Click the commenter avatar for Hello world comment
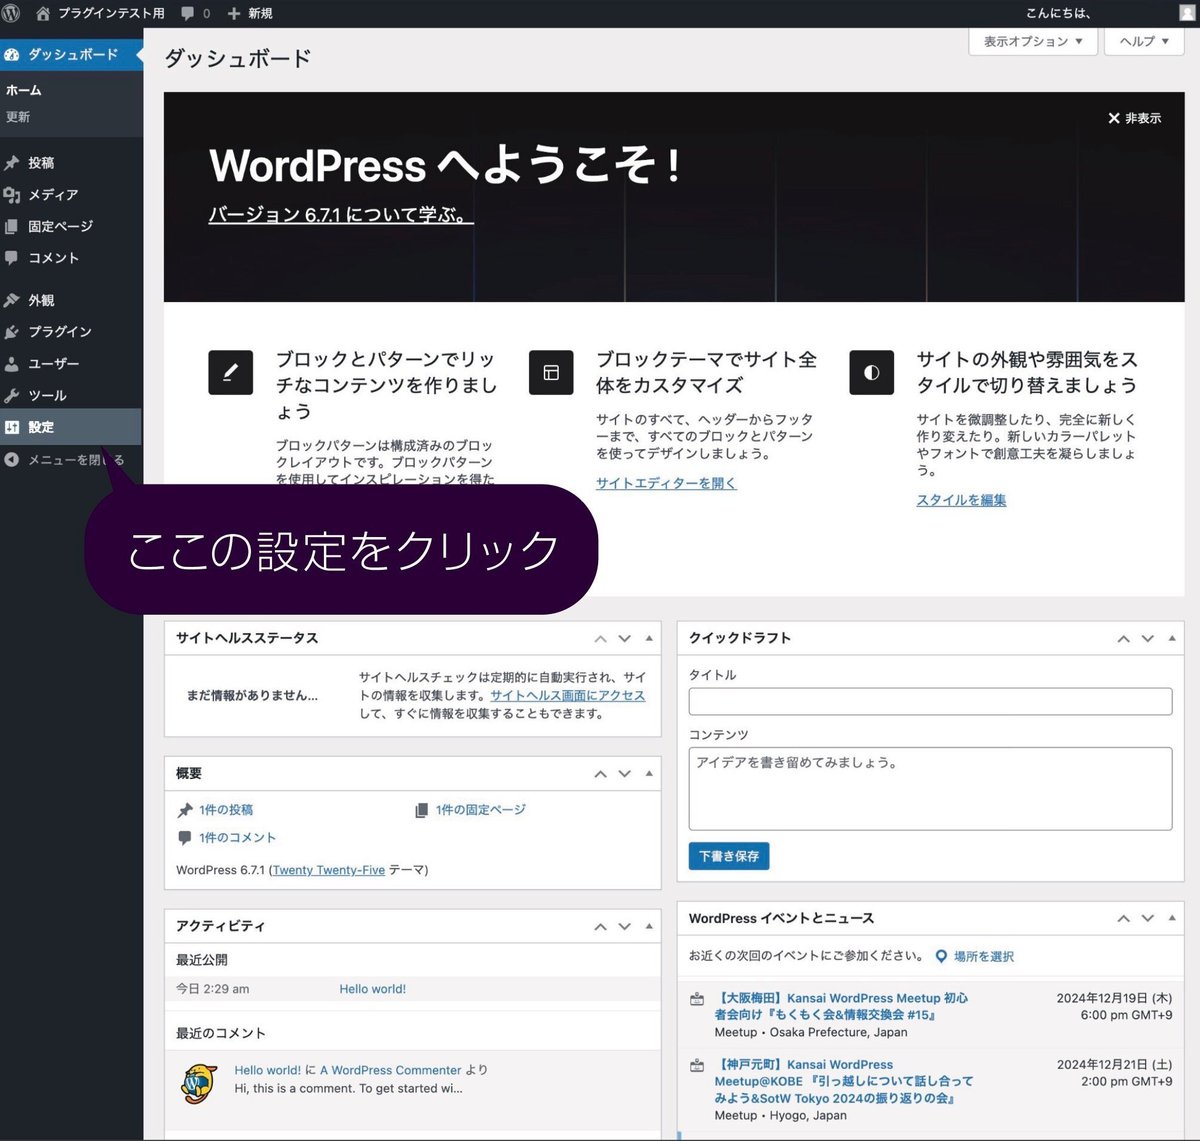The image size is (1200, 1141). [199, 1083]
